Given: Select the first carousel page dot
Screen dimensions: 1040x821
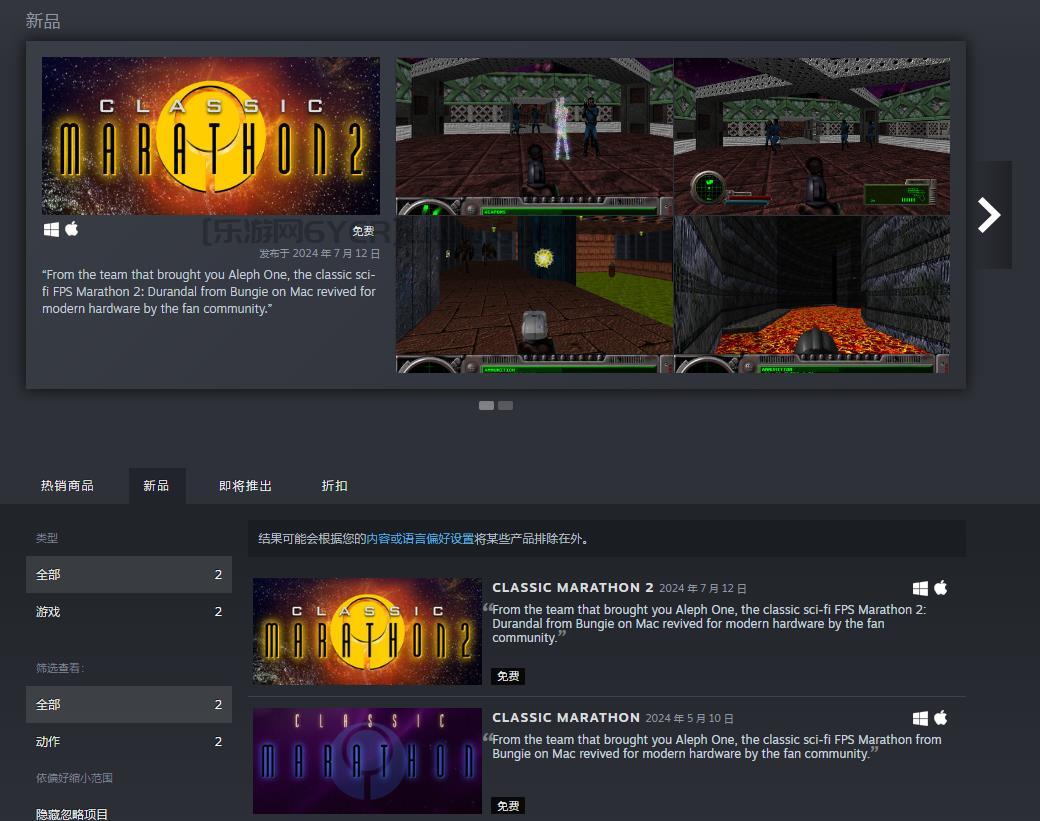Looking at the screenshot, I should (x=487, y=405).
